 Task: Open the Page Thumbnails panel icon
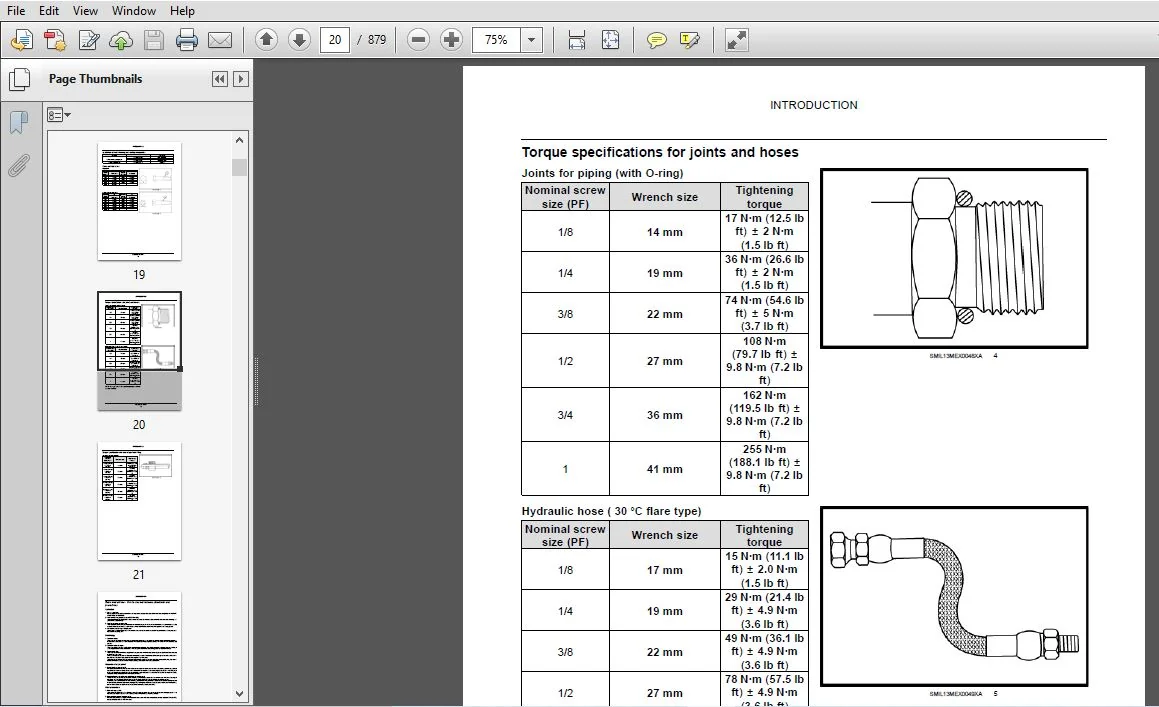point(19,79)
